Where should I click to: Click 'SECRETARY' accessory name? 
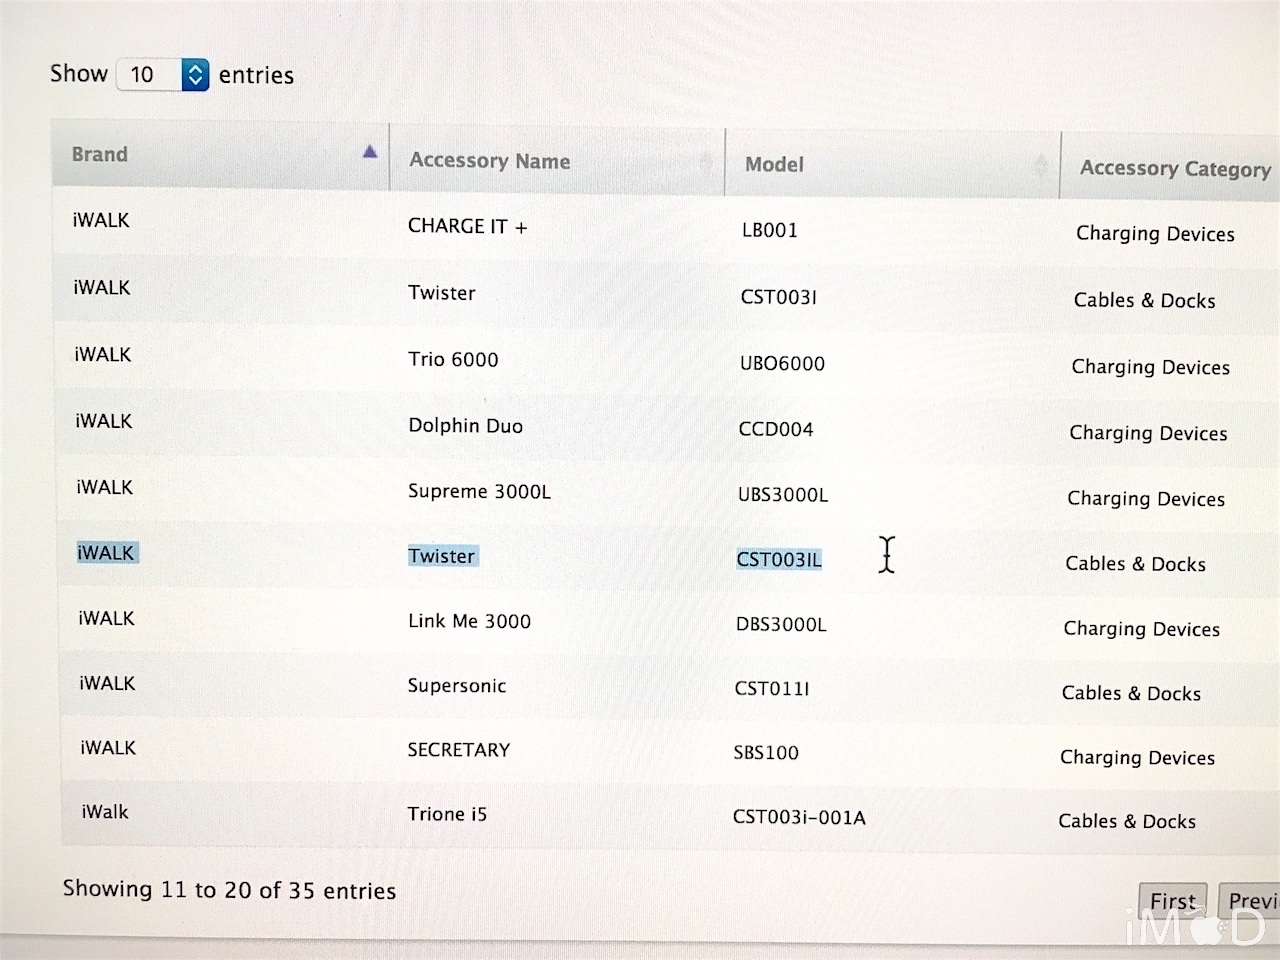click(x=458, y=750)
